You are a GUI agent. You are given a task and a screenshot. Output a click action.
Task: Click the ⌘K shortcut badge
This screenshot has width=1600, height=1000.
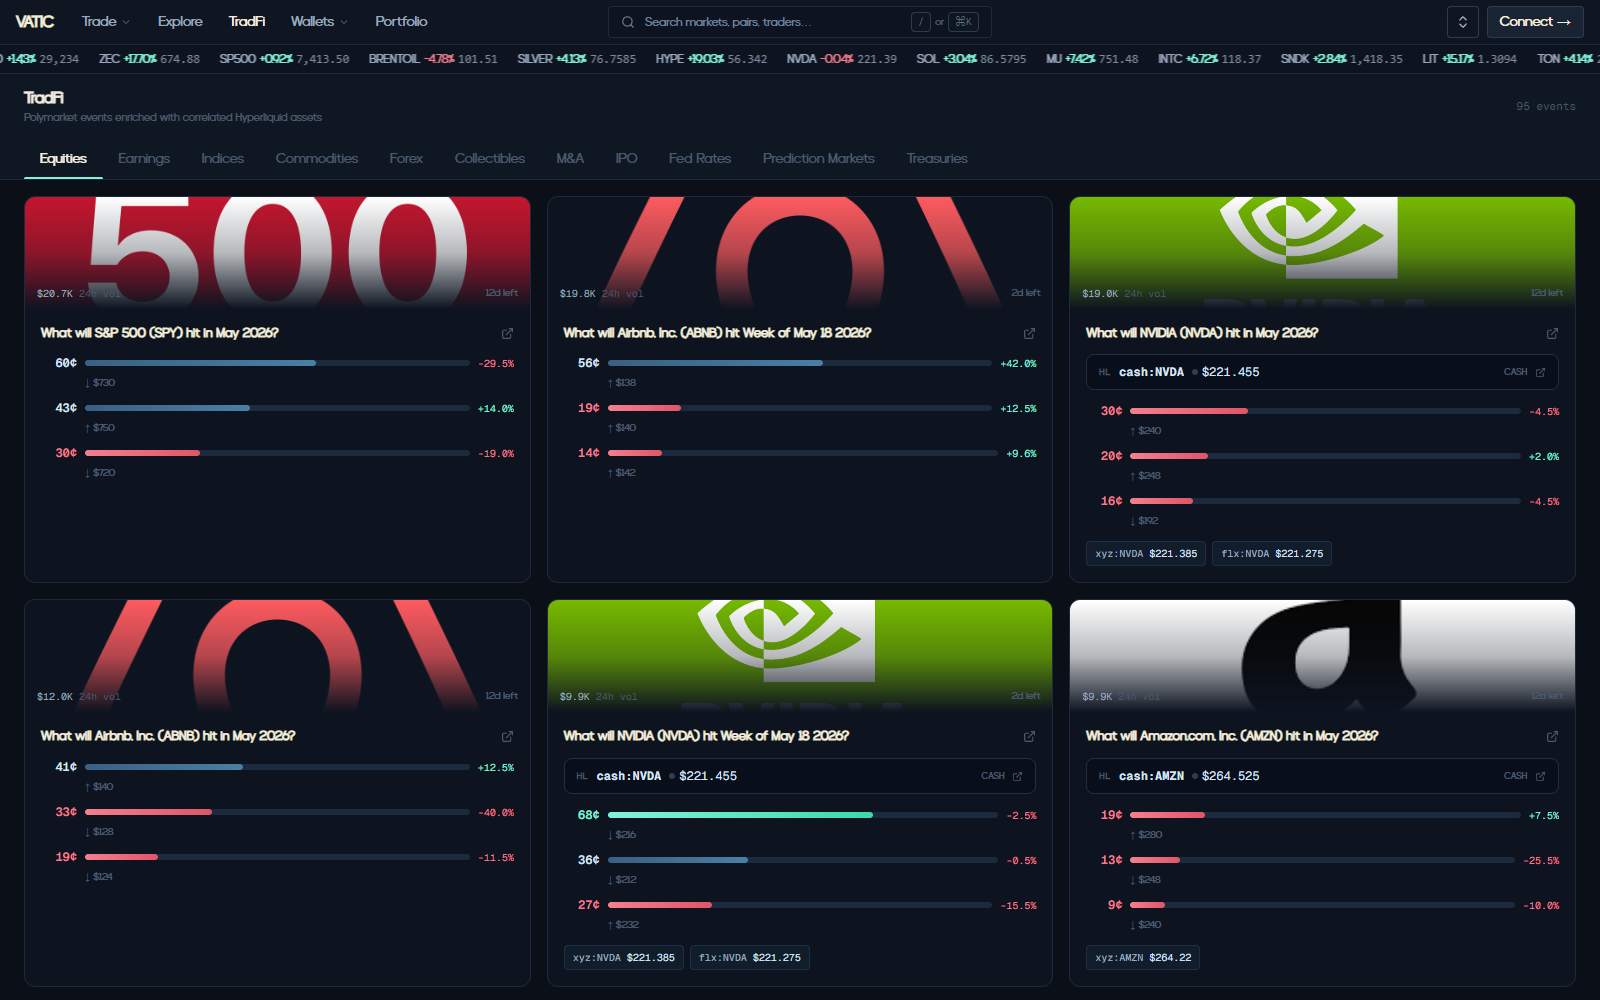(963, 22)
